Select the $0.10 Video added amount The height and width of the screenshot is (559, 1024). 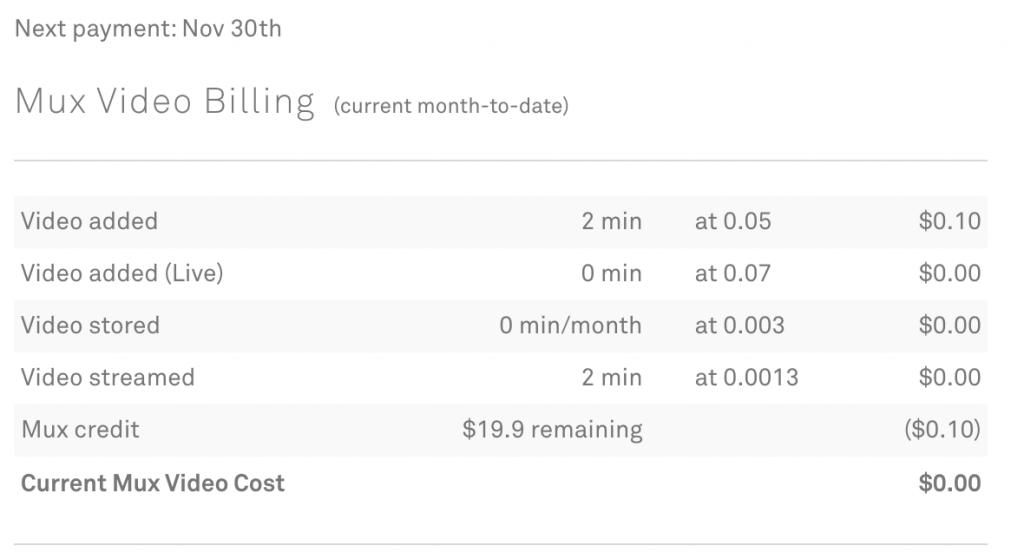tap(950, 221)
